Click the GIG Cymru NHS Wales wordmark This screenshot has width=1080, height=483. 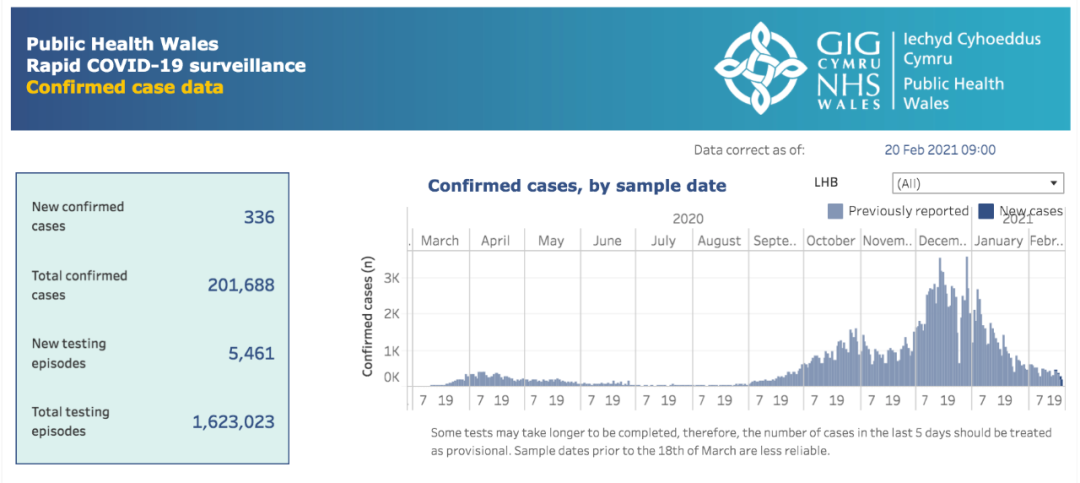point(849,70)
